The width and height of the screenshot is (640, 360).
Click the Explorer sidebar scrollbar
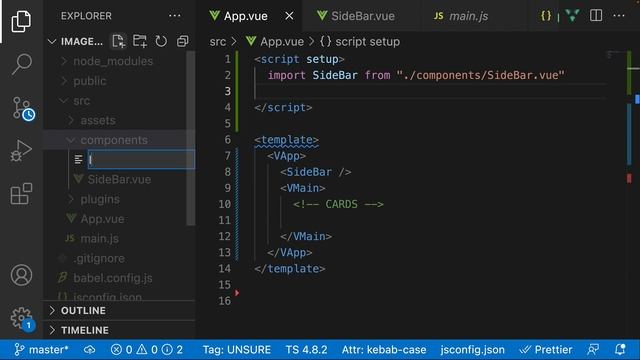[x=191, y=139]
